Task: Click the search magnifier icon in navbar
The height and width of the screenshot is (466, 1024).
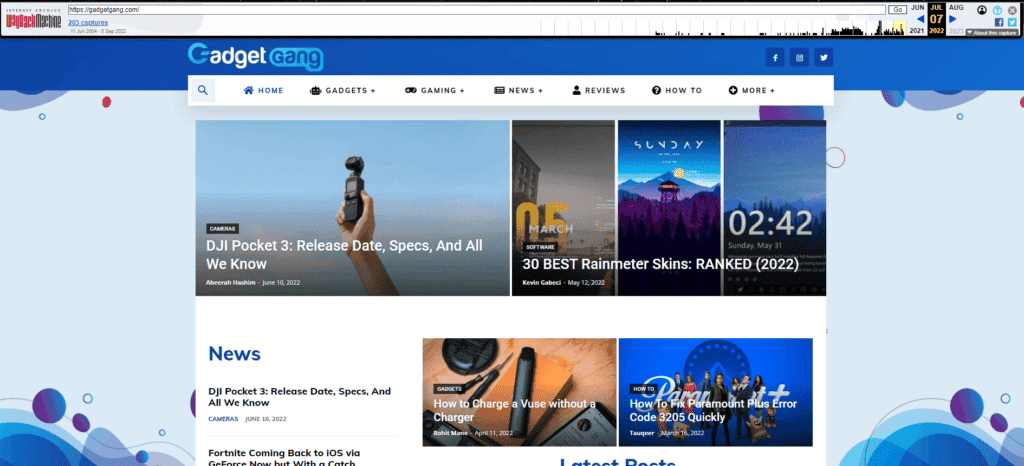Action: pyautogui.click(x=202, y=90)
